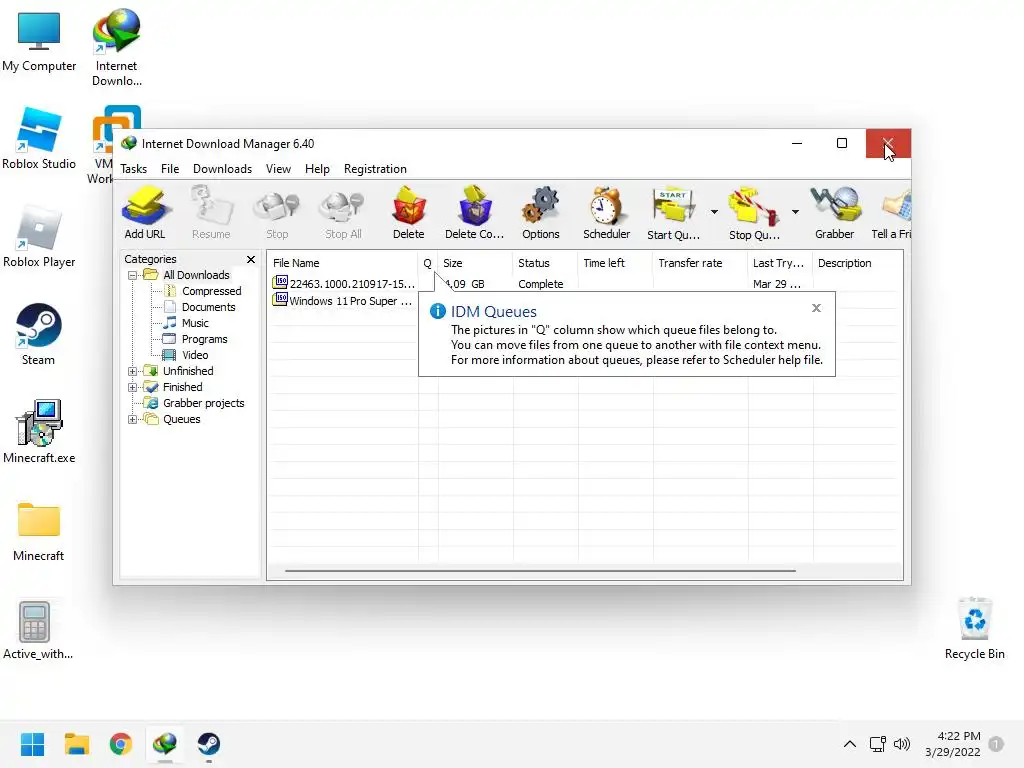
Task: Click the Tell a Friend toolbar icon
Action: (x=892, y=213)
